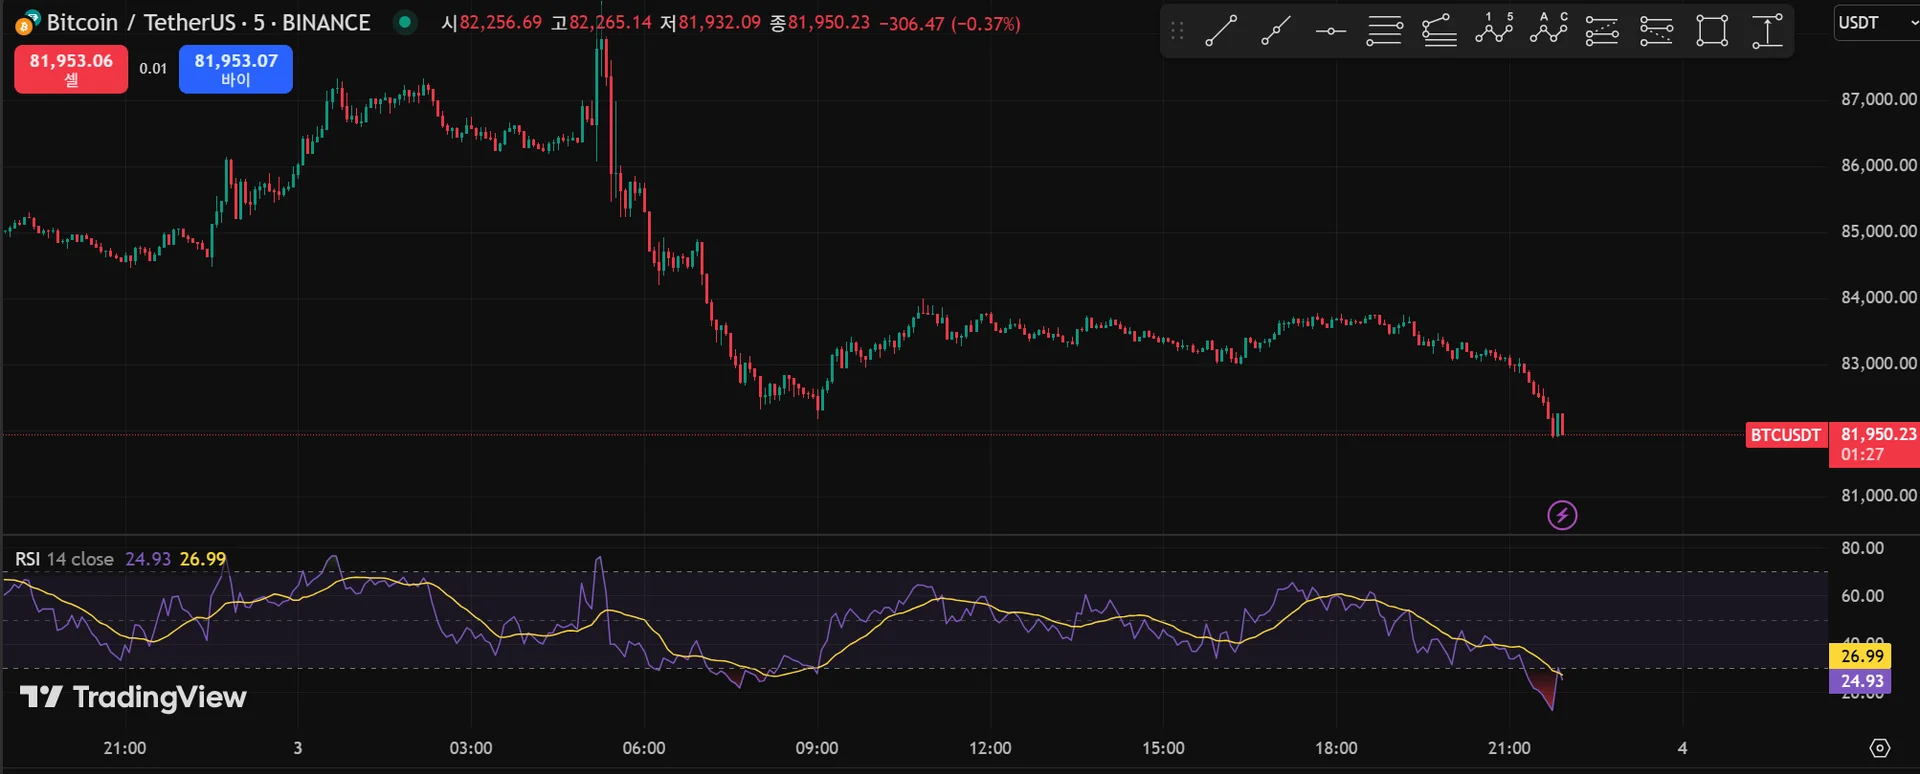Screen dimensions: 1920x774
Task: Click the 0.01 spread value
Action: tap(153, 69)
